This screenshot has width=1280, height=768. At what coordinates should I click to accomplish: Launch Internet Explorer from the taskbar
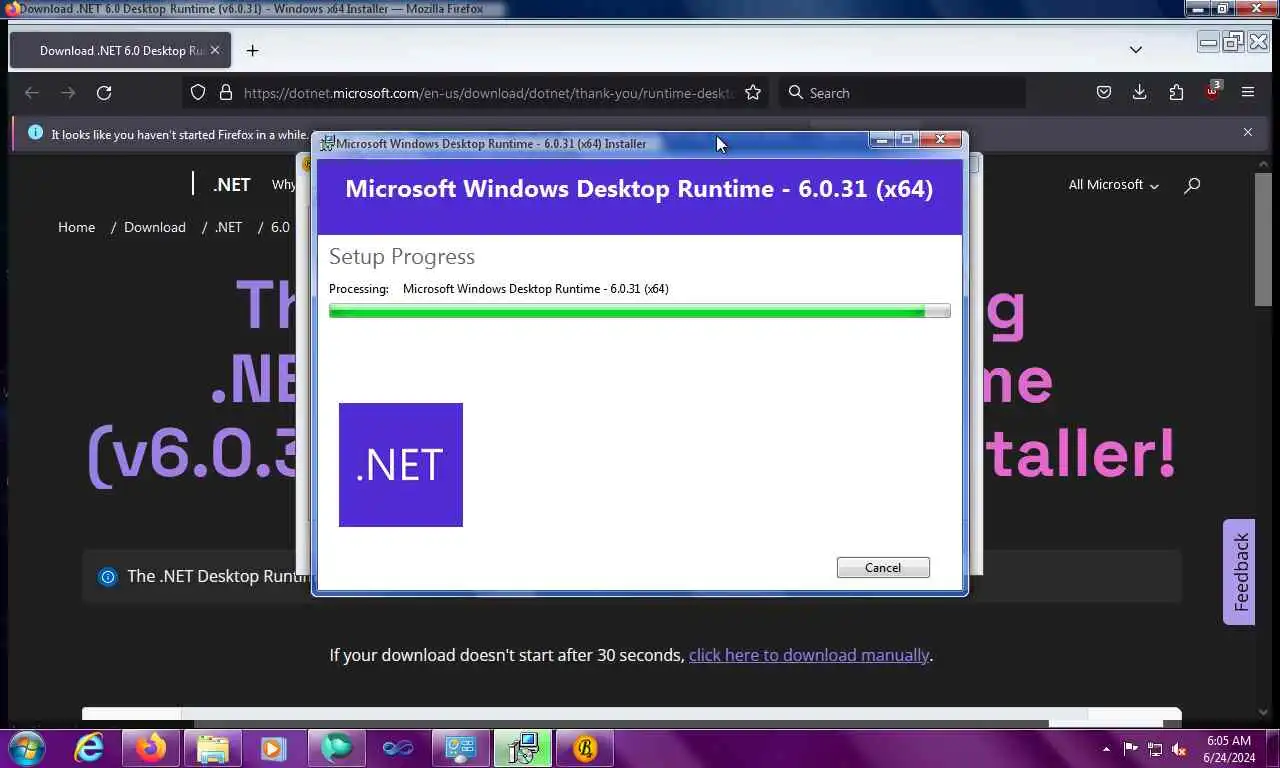coord(90,748)
